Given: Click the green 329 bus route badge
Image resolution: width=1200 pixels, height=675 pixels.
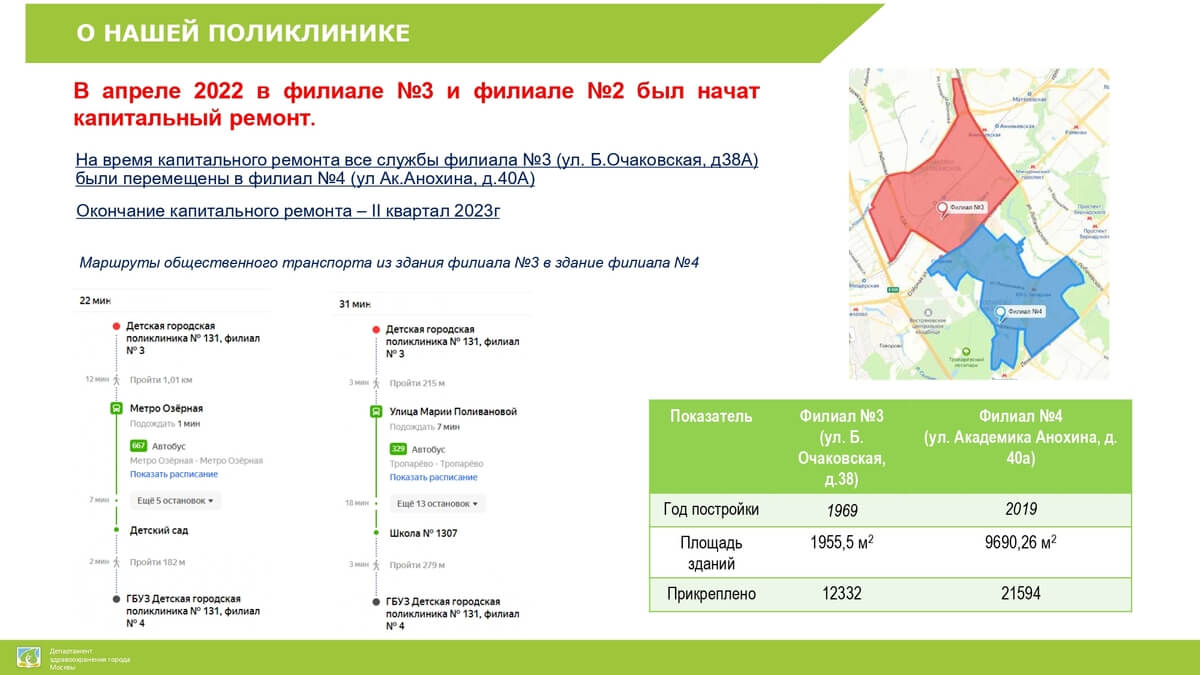Looking at the screenshot, I should tap(397, 449).
